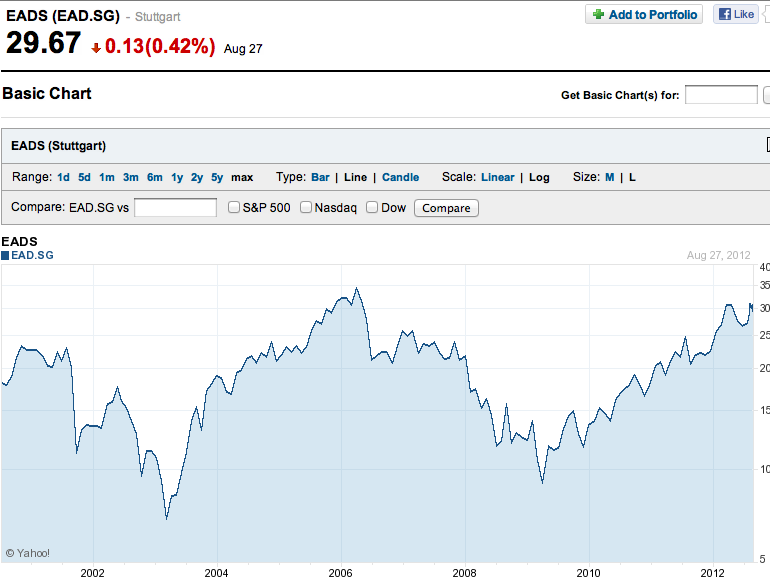
Task: Click the 2010 x-axis year label
Action: click(588, 573)
